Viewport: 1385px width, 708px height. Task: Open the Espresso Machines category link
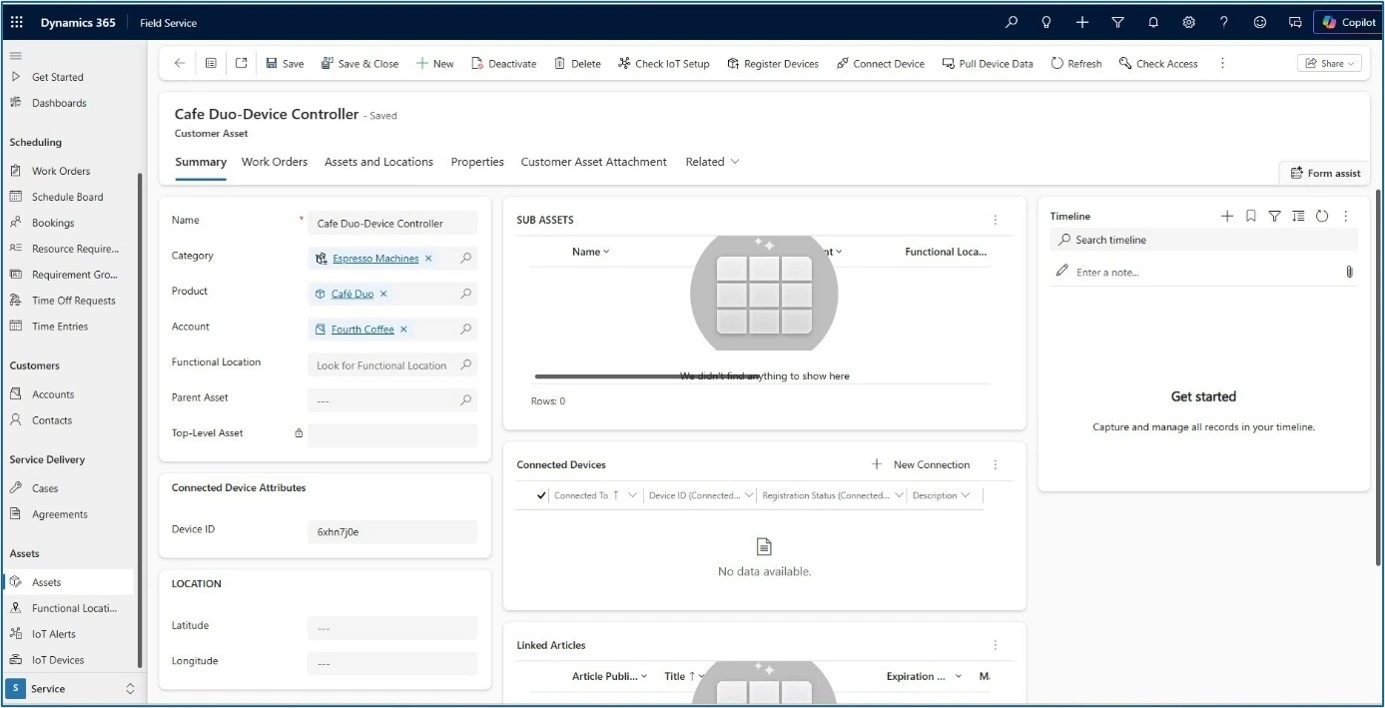375,258
